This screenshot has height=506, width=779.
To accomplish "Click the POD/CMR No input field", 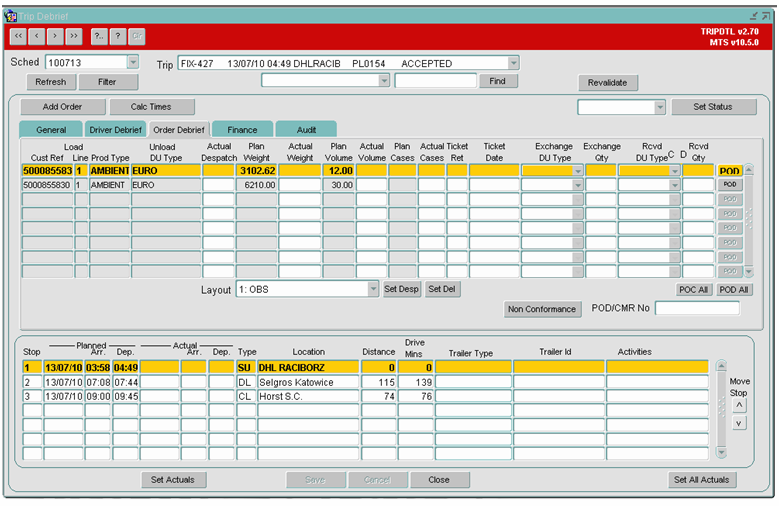I will point(697,308).
